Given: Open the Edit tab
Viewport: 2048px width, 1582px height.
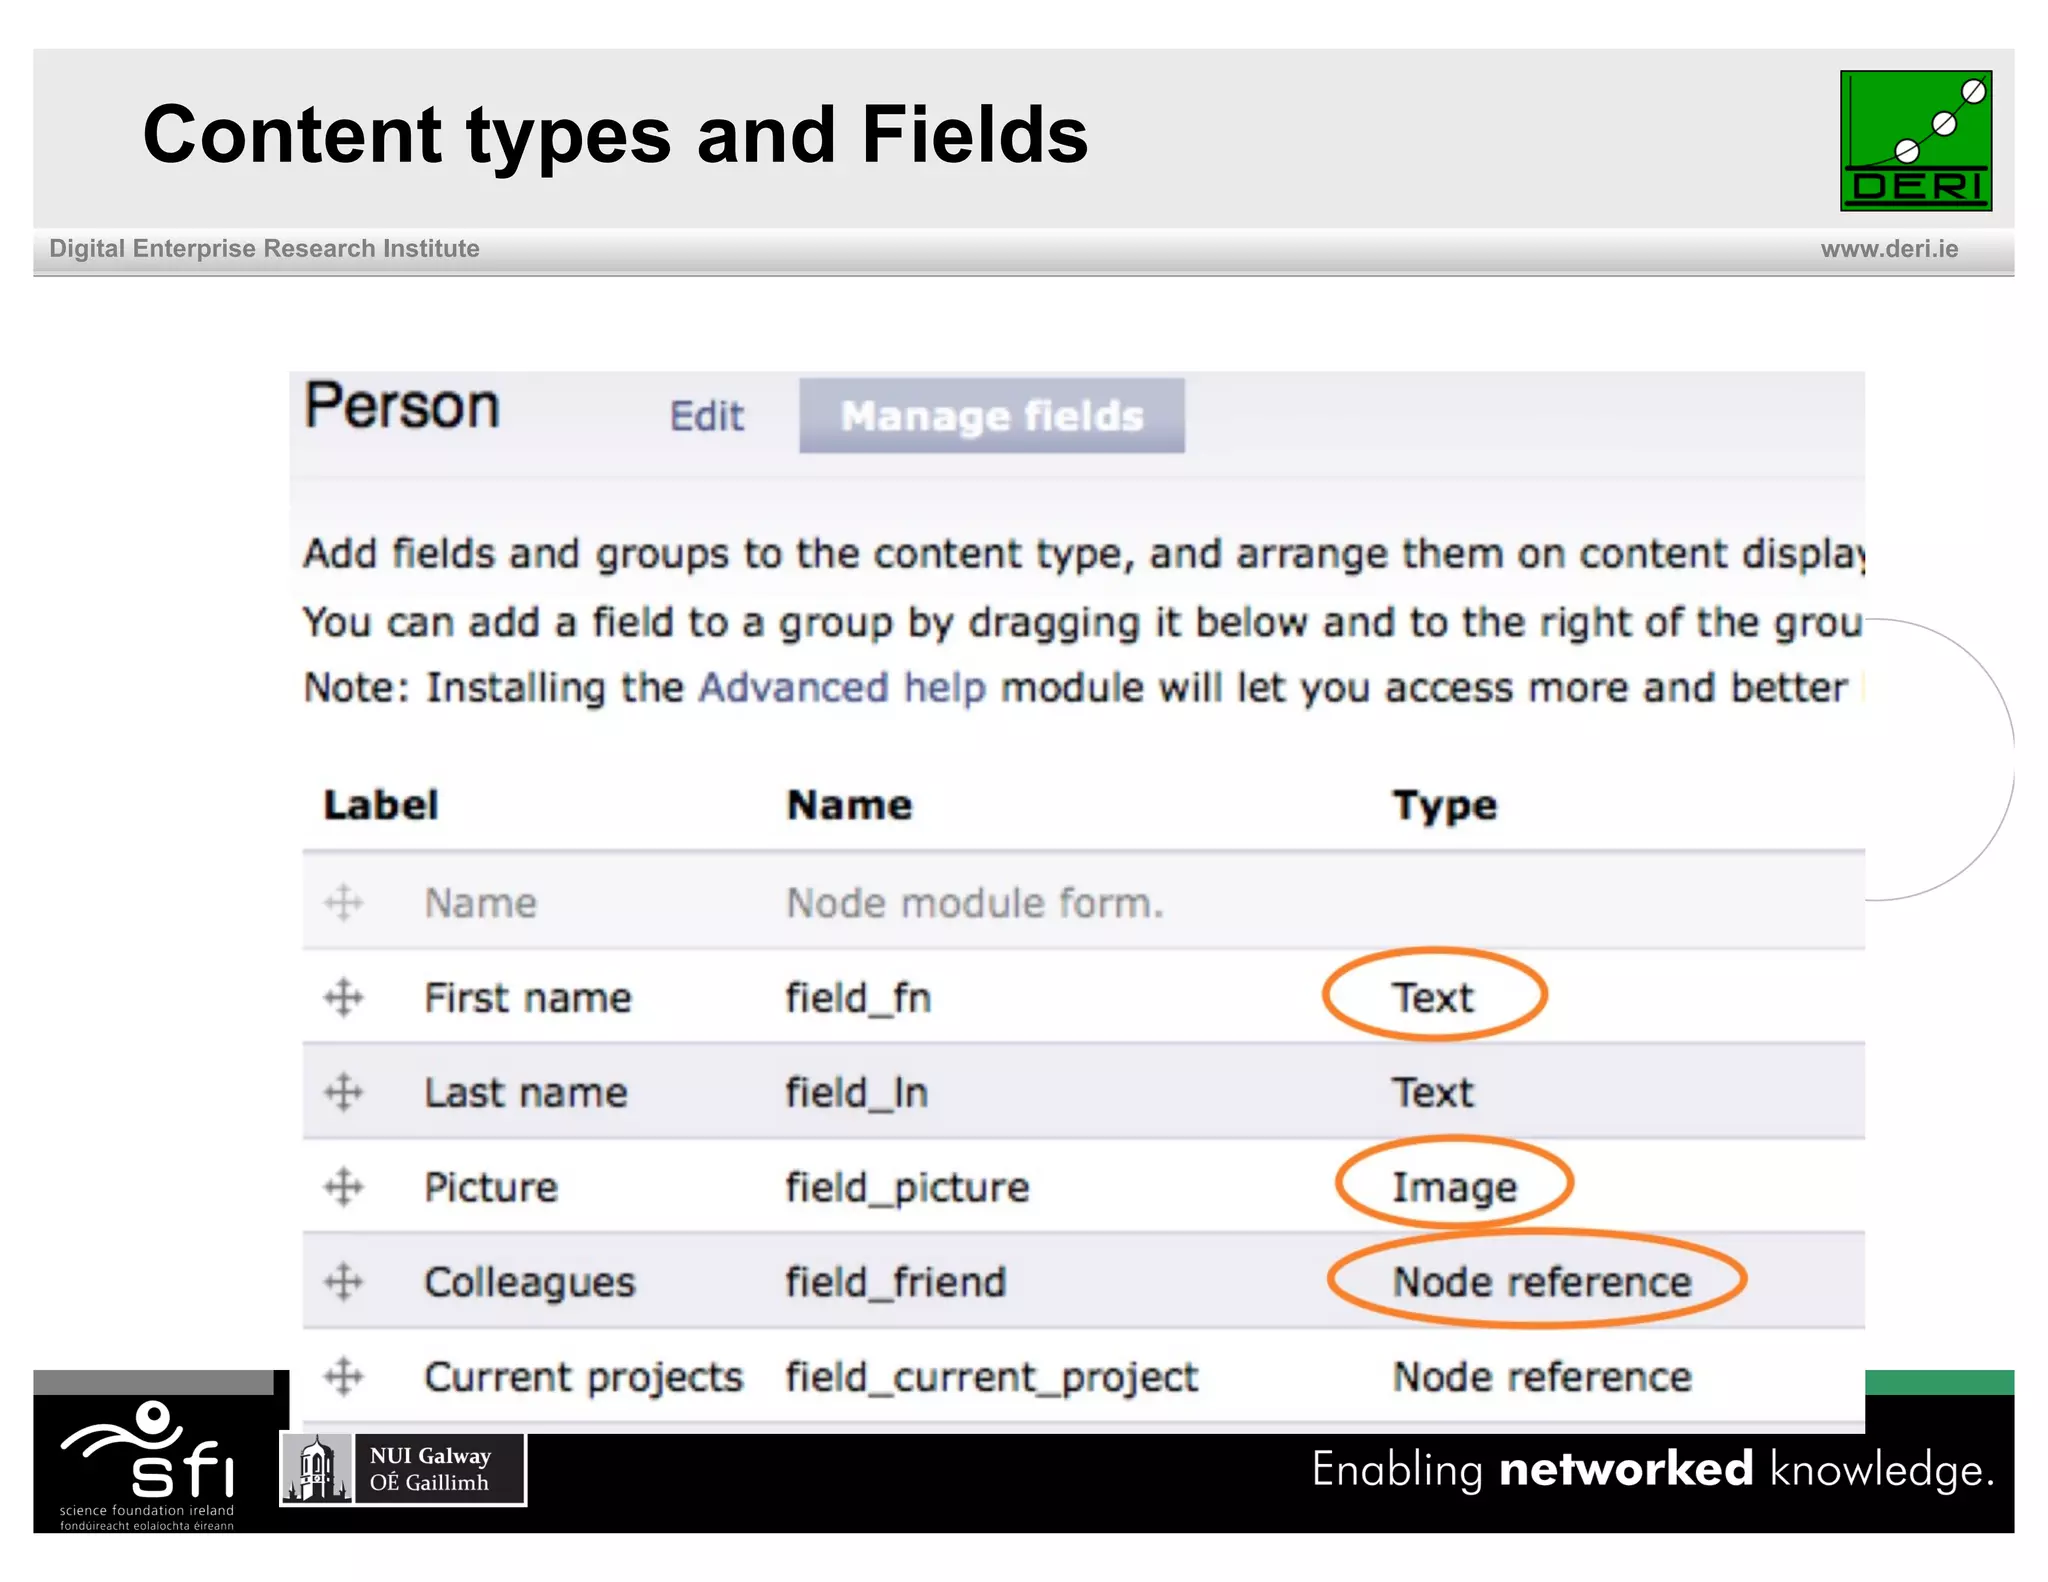Looking at the screenshot, I should coord(706,416).
